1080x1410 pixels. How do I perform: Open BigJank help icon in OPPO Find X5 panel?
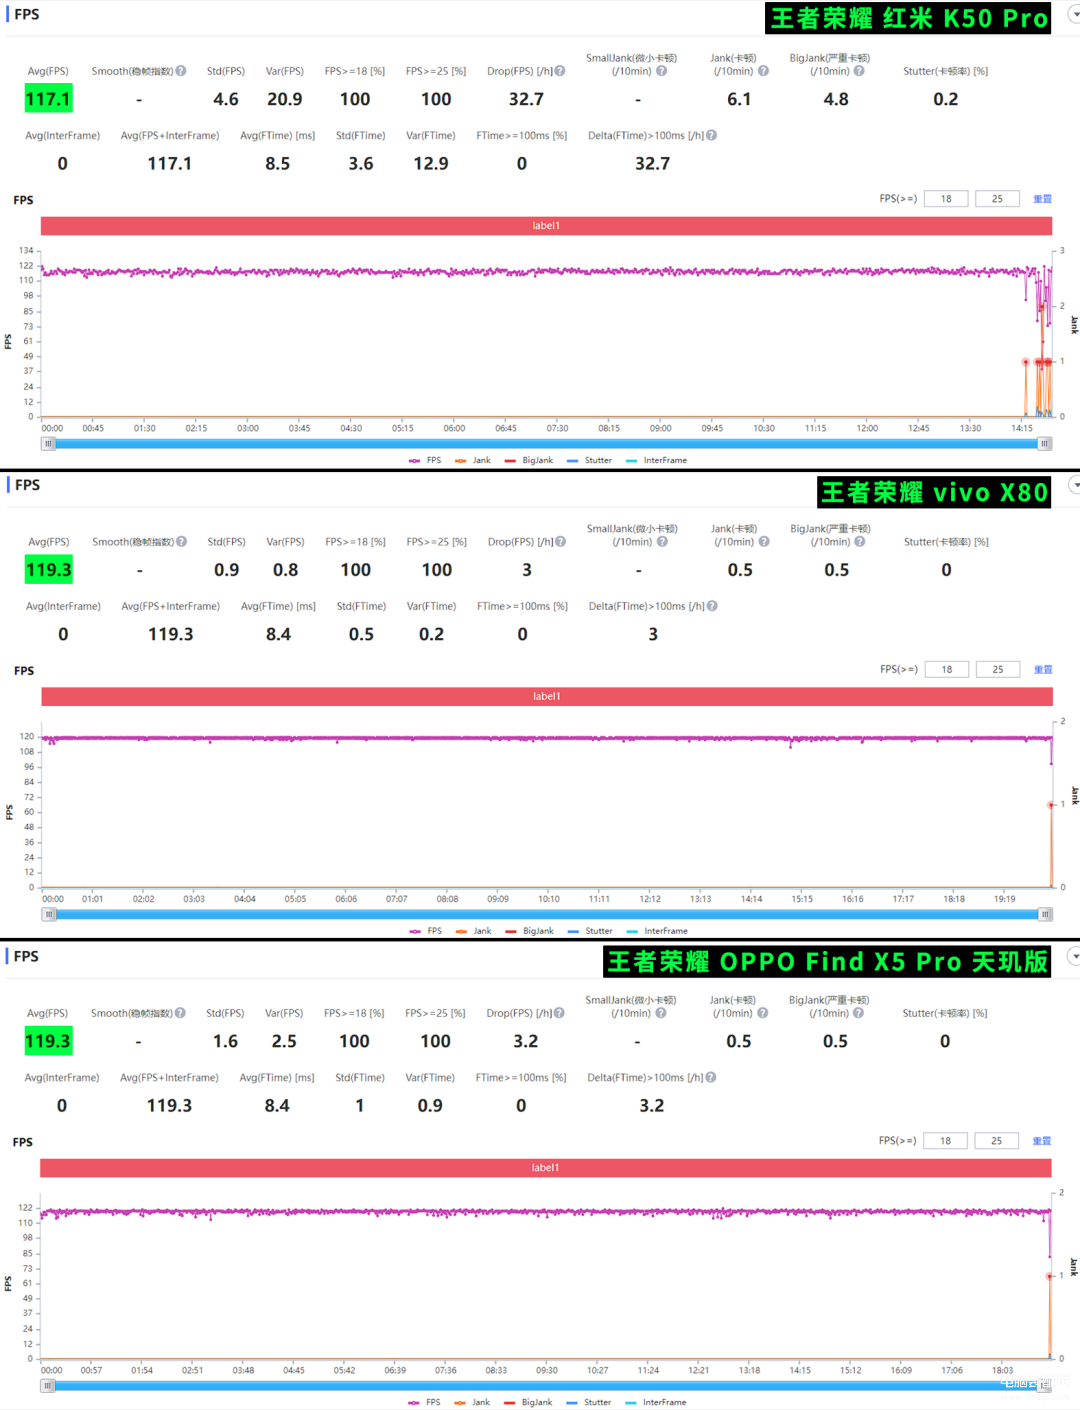pos(858,1013)
